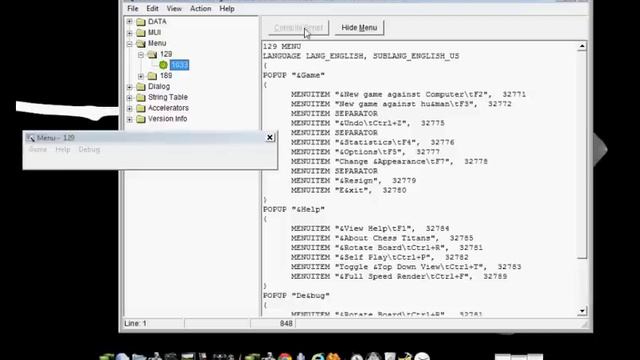Click the Menu - 129 window title icon
The image size is (640, 360).
point(31,138)
